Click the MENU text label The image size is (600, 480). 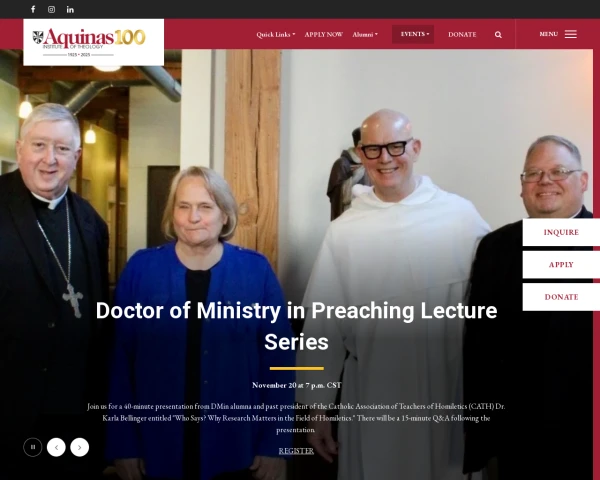click(x=548, y=34)
